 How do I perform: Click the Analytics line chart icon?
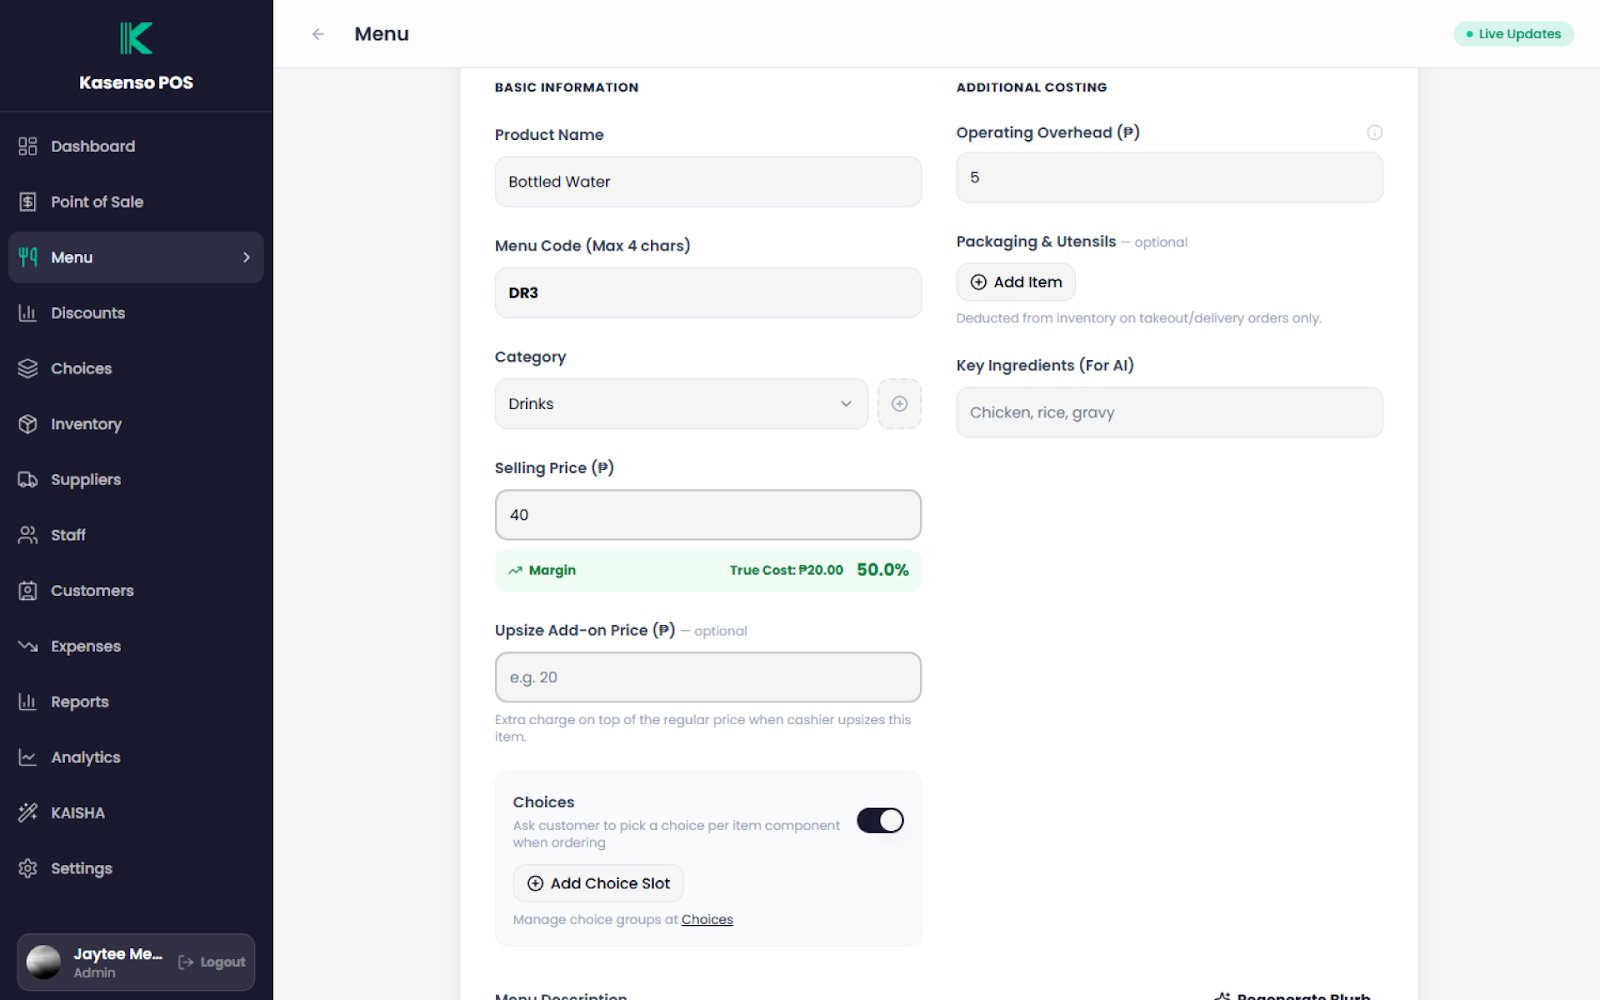click(28, 757)
